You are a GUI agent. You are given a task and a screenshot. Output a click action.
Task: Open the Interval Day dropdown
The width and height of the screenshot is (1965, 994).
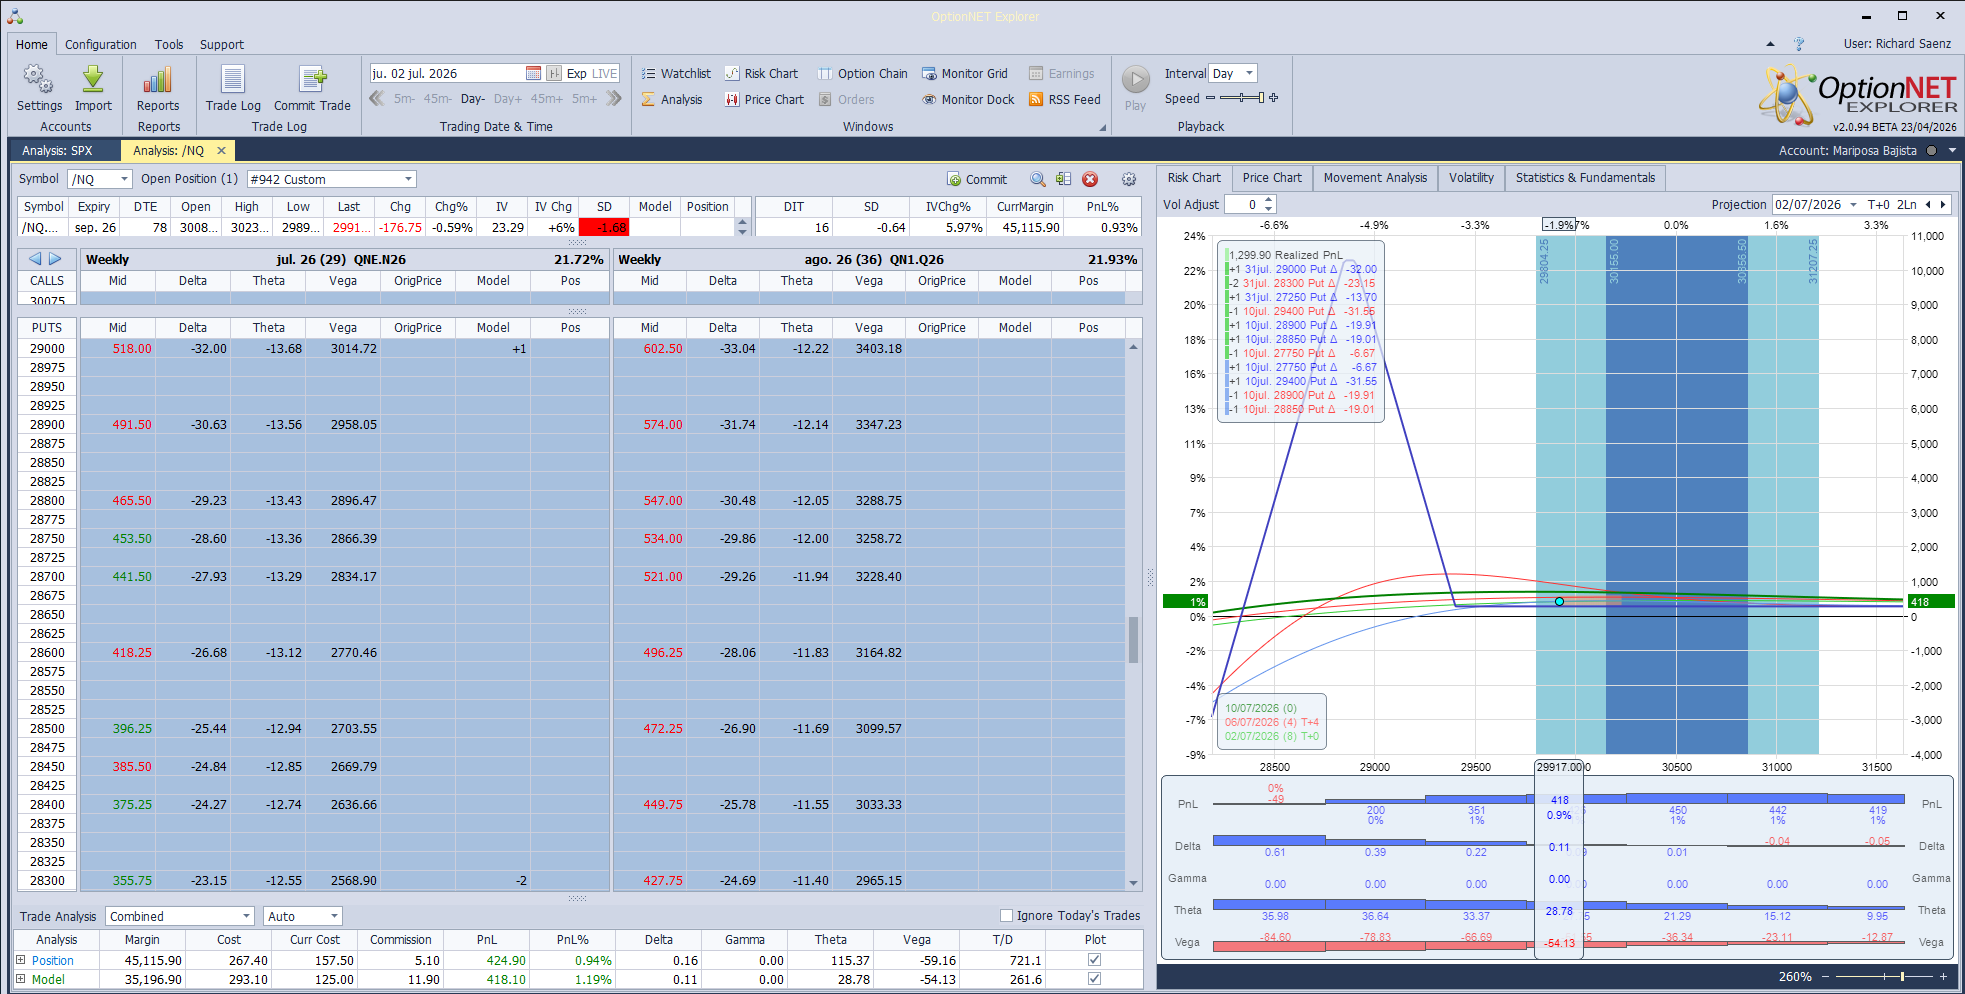pos(1232,73)
